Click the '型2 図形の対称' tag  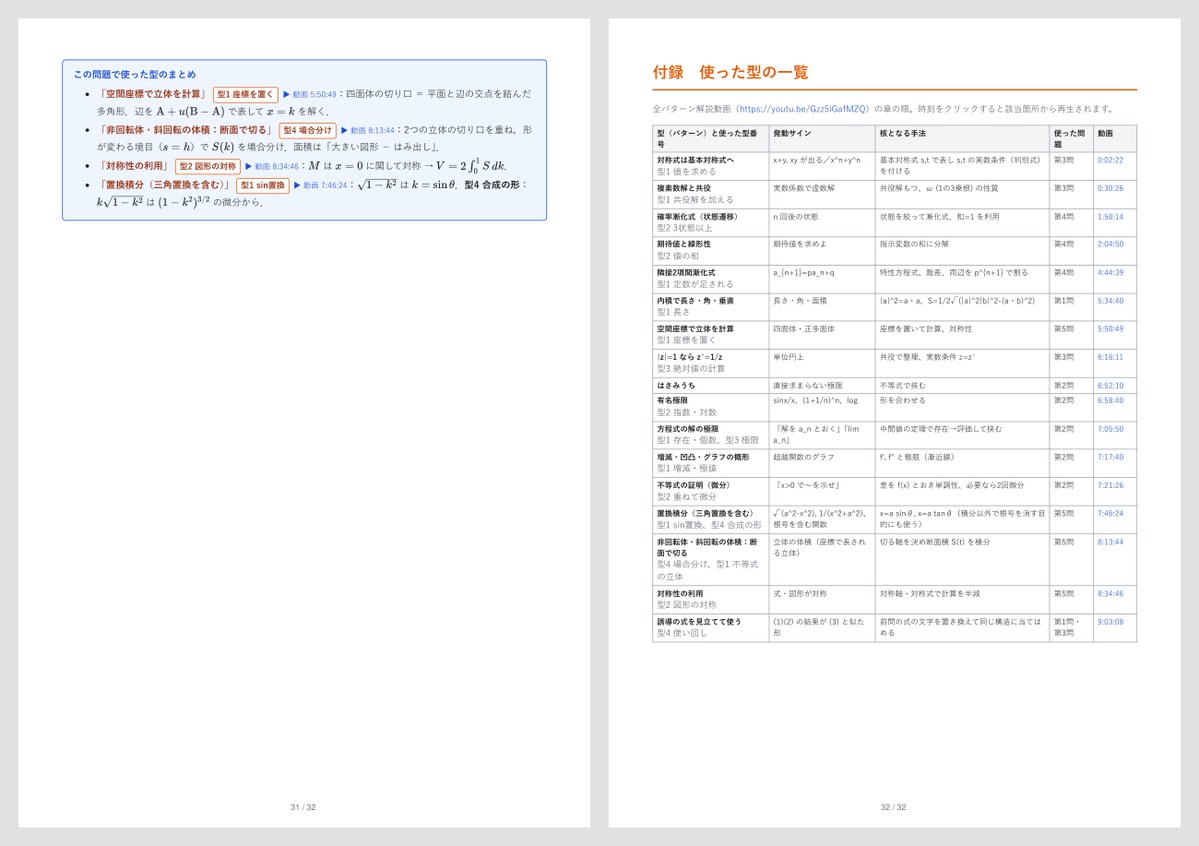[x=208, y=167]
